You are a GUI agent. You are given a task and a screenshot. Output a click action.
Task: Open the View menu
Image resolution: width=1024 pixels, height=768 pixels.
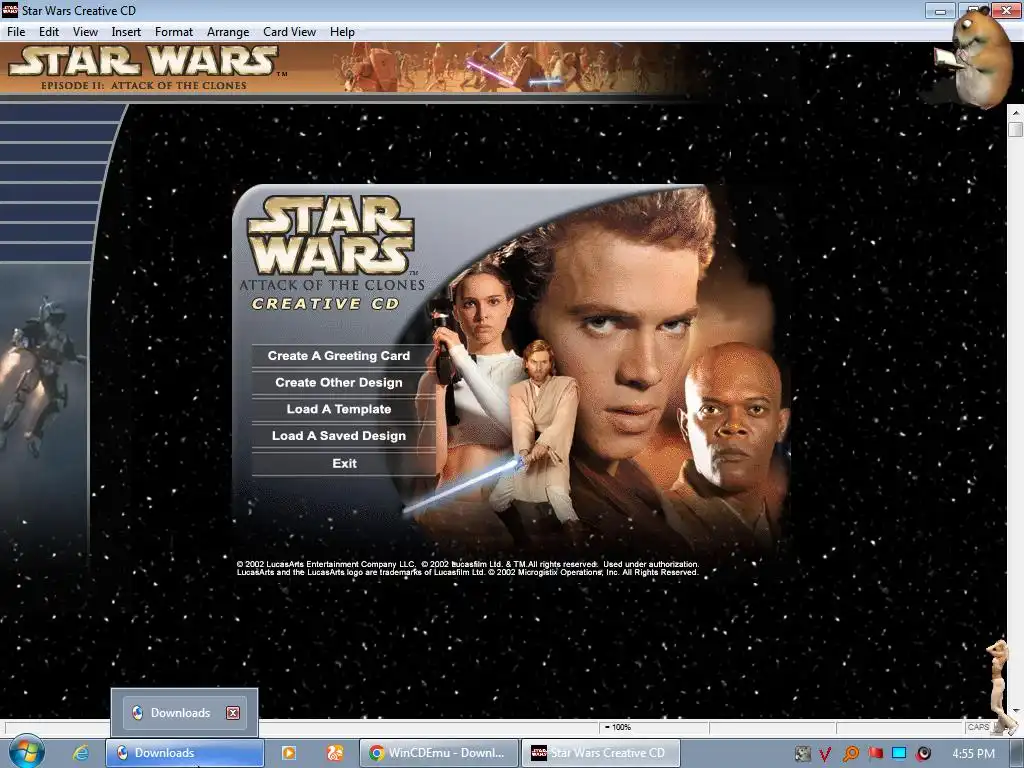pyautogui.click(x=85, y=32)
